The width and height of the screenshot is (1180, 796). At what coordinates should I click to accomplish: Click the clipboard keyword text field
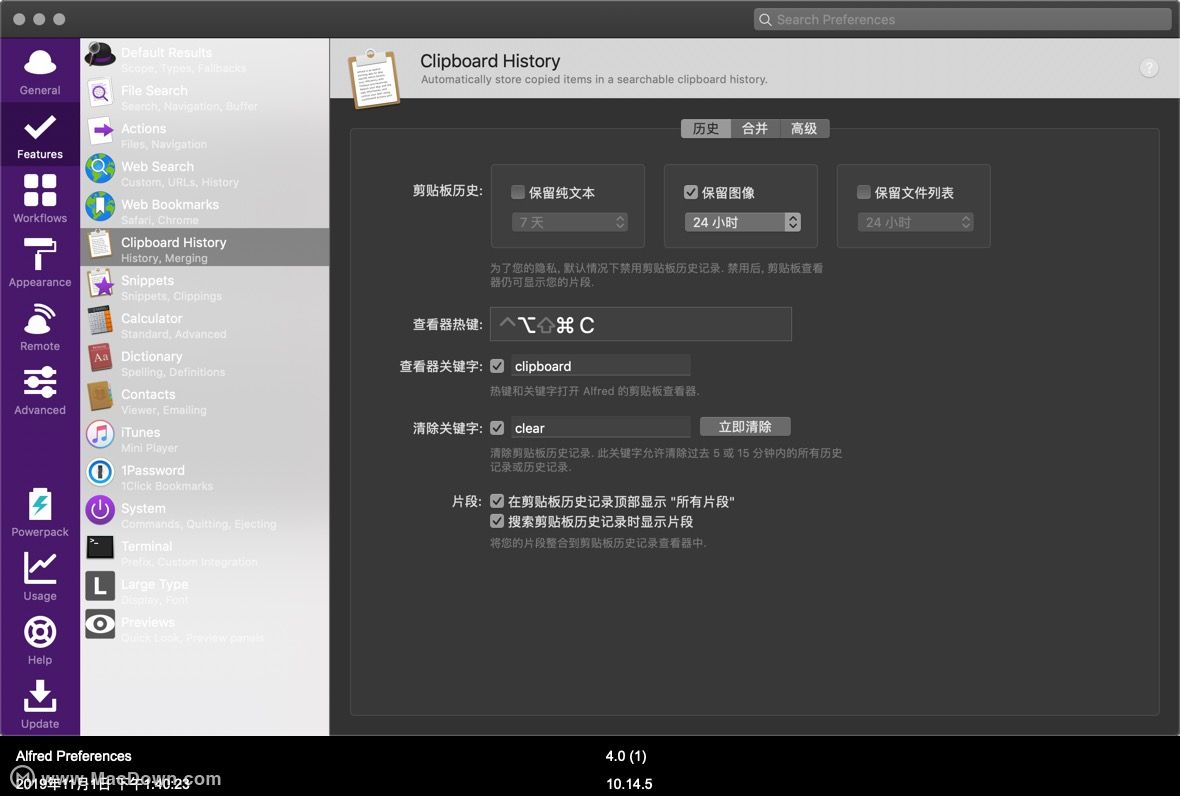click(601, 366)
